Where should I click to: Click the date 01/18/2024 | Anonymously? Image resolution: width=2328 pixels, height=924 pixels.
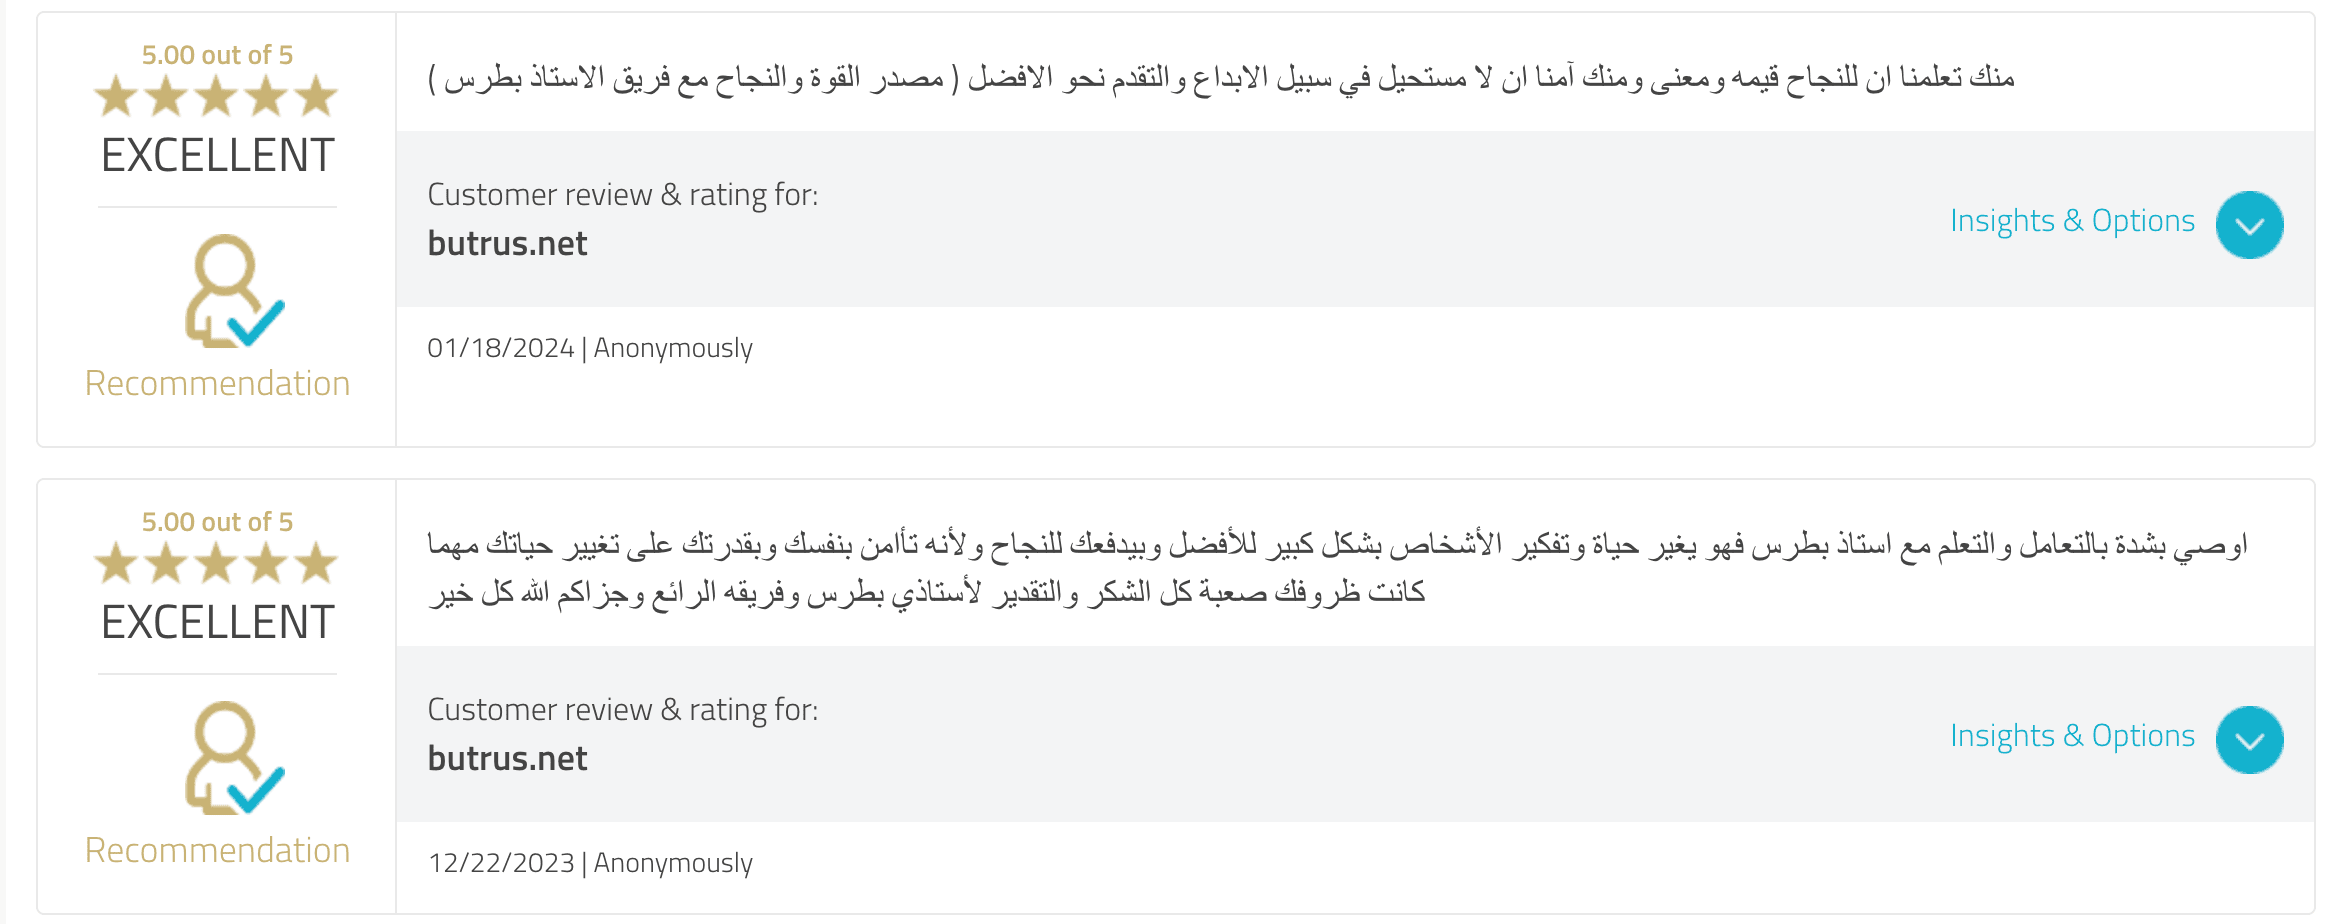pyautogui.click(x=590, y=348)
